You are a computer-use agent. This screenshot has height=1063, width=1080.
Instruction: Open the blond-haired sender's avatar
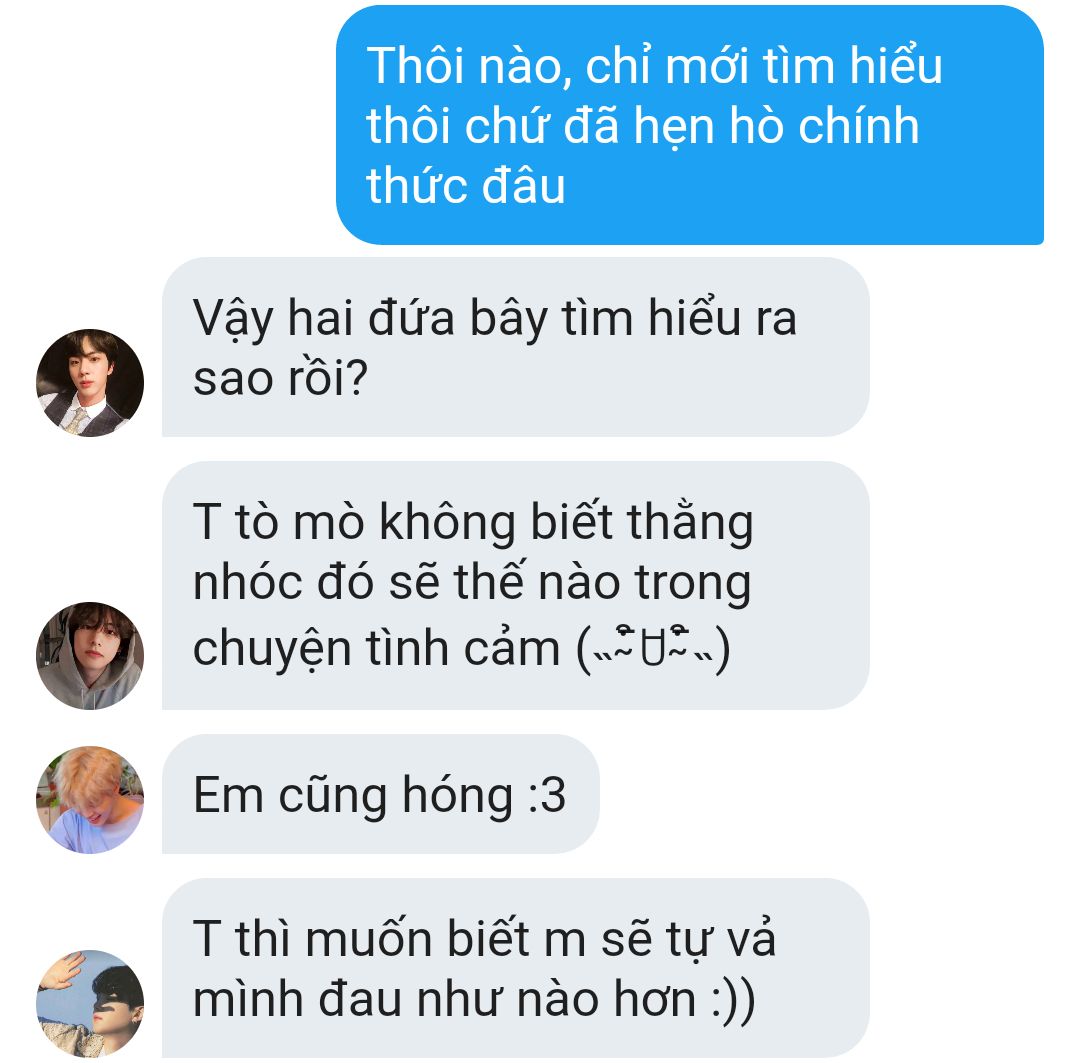click(x=90, y=799)
